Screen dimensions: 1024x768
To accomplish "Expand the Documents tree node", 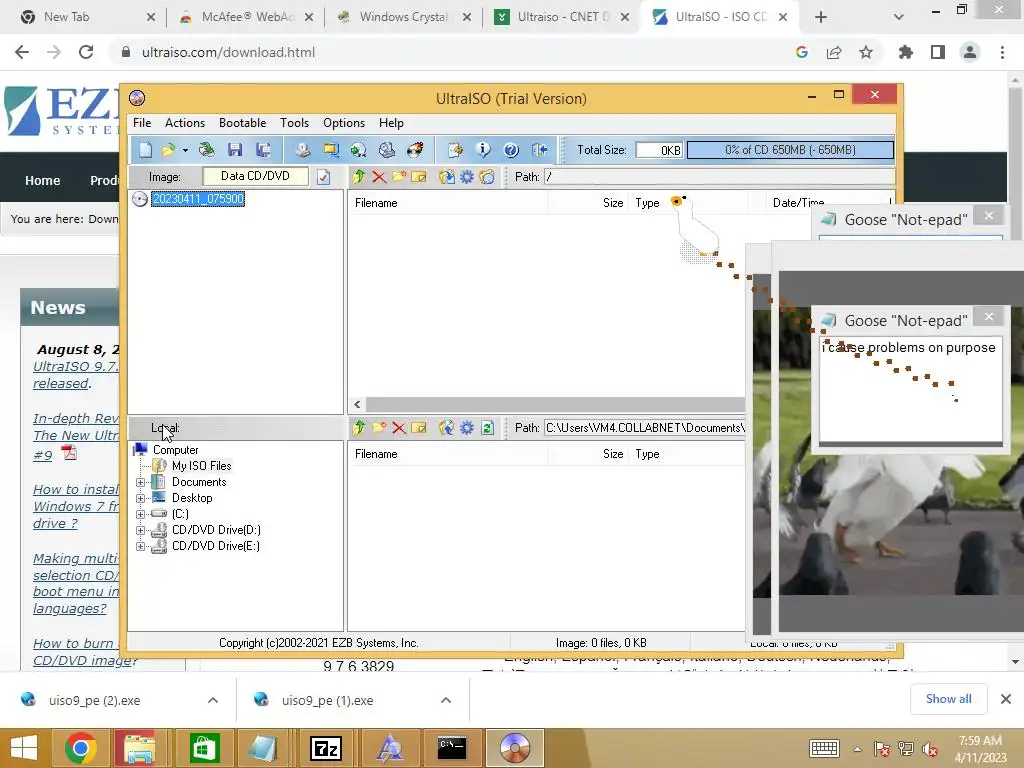I will [x=140, y=483].
